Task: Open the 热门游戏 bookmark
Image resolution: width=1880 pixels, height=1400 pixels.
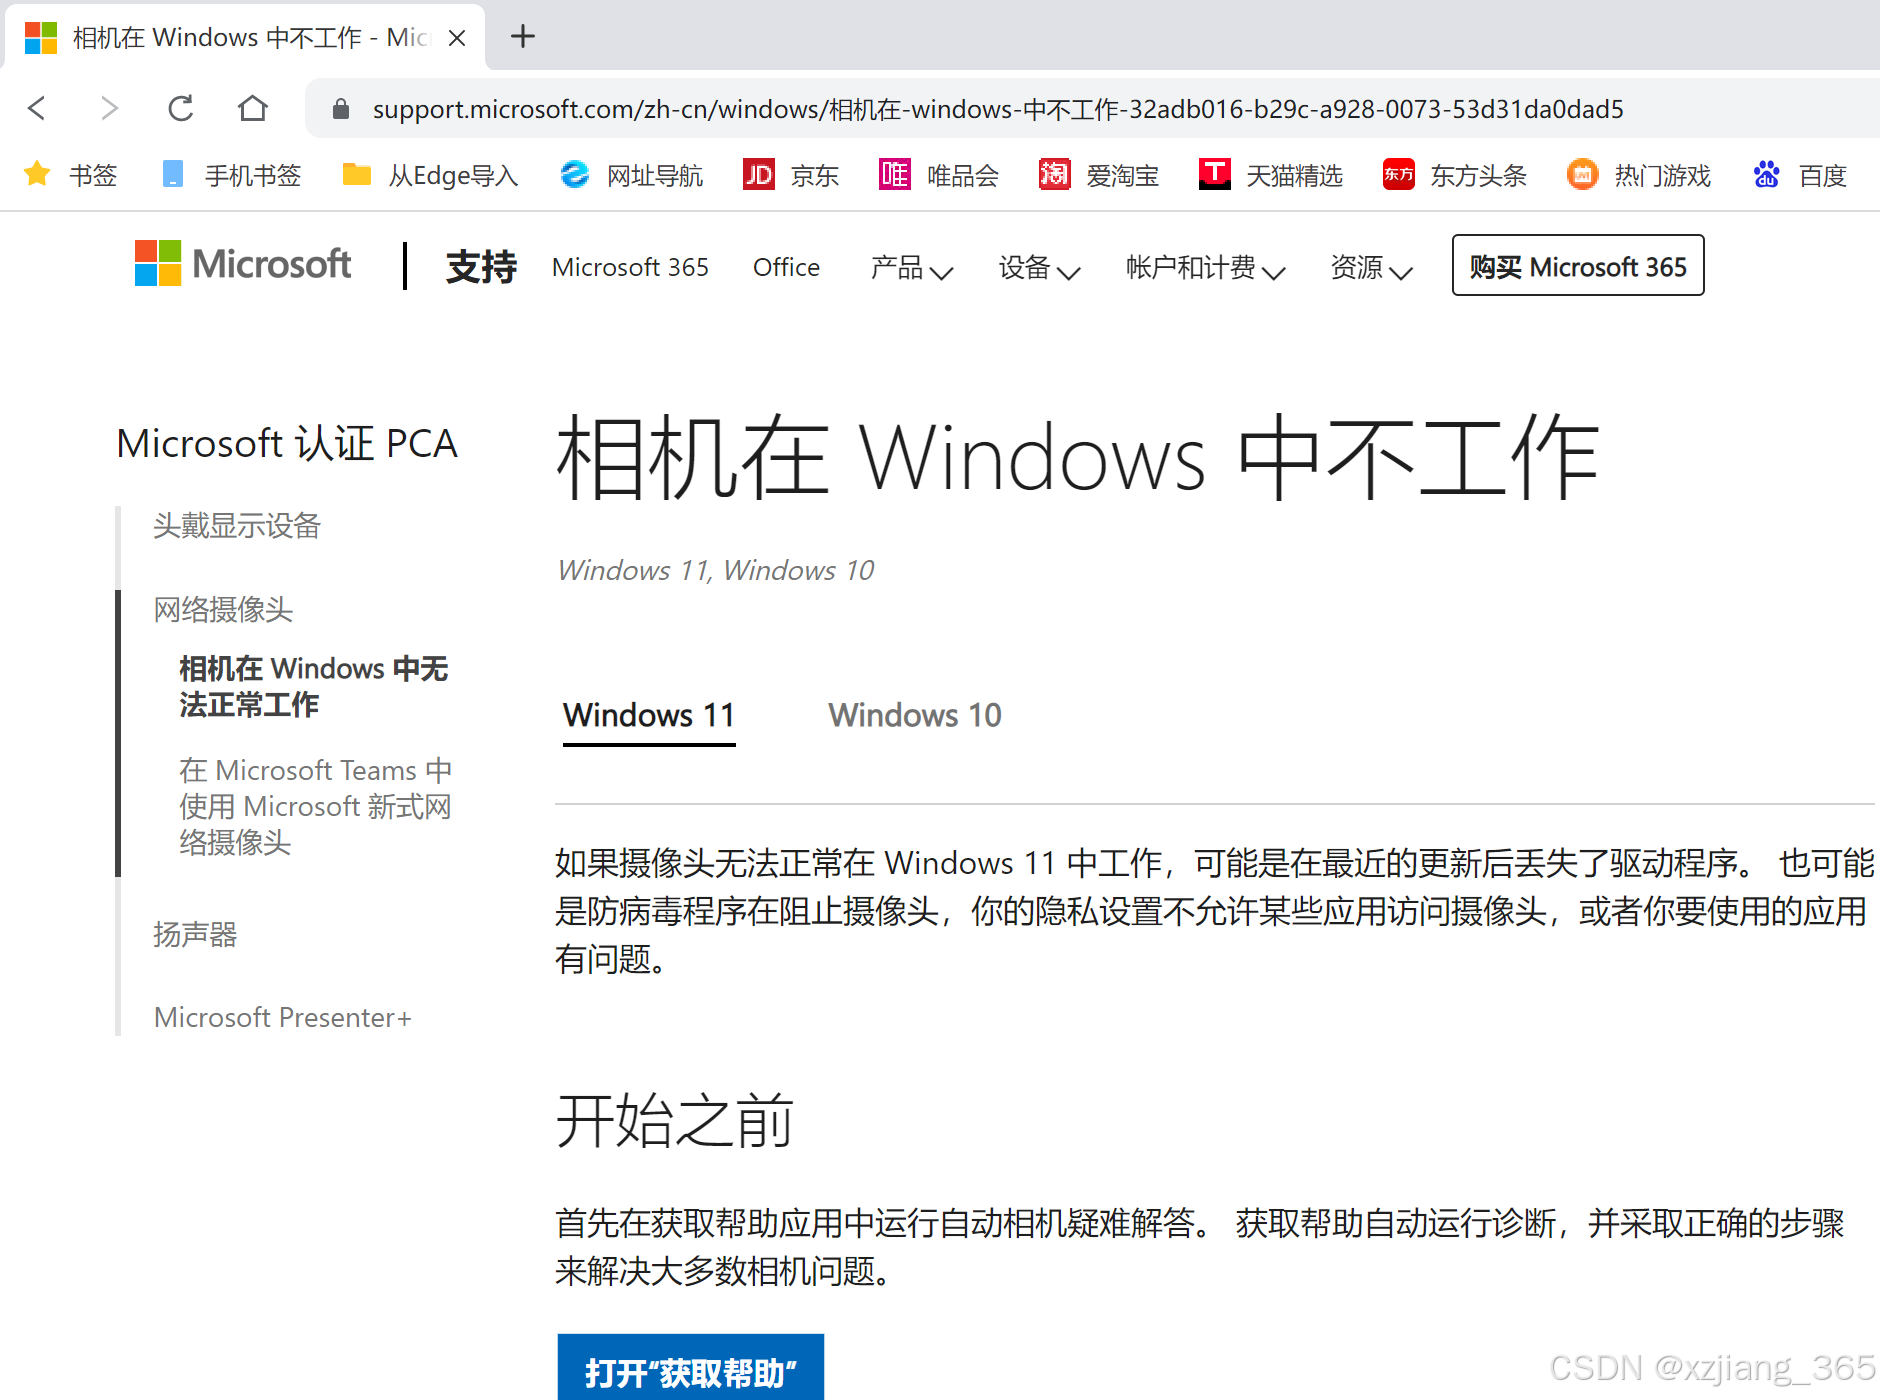Action: tap(1639, 175)
